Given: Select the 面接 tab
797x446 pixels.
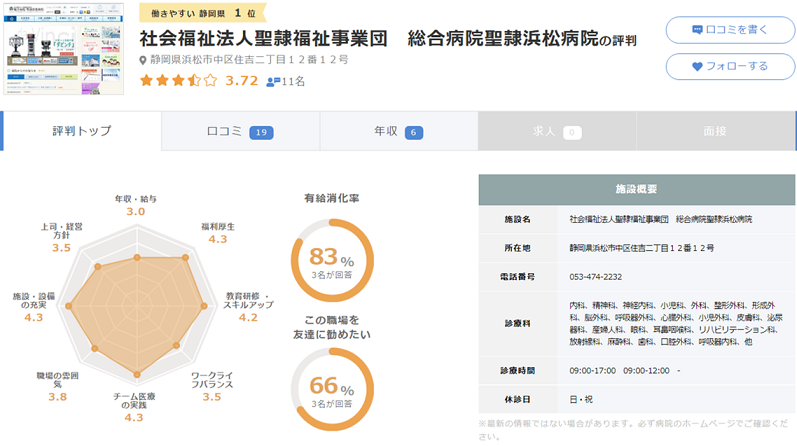Looking at the screenshot, I should (x=715, y=131).
